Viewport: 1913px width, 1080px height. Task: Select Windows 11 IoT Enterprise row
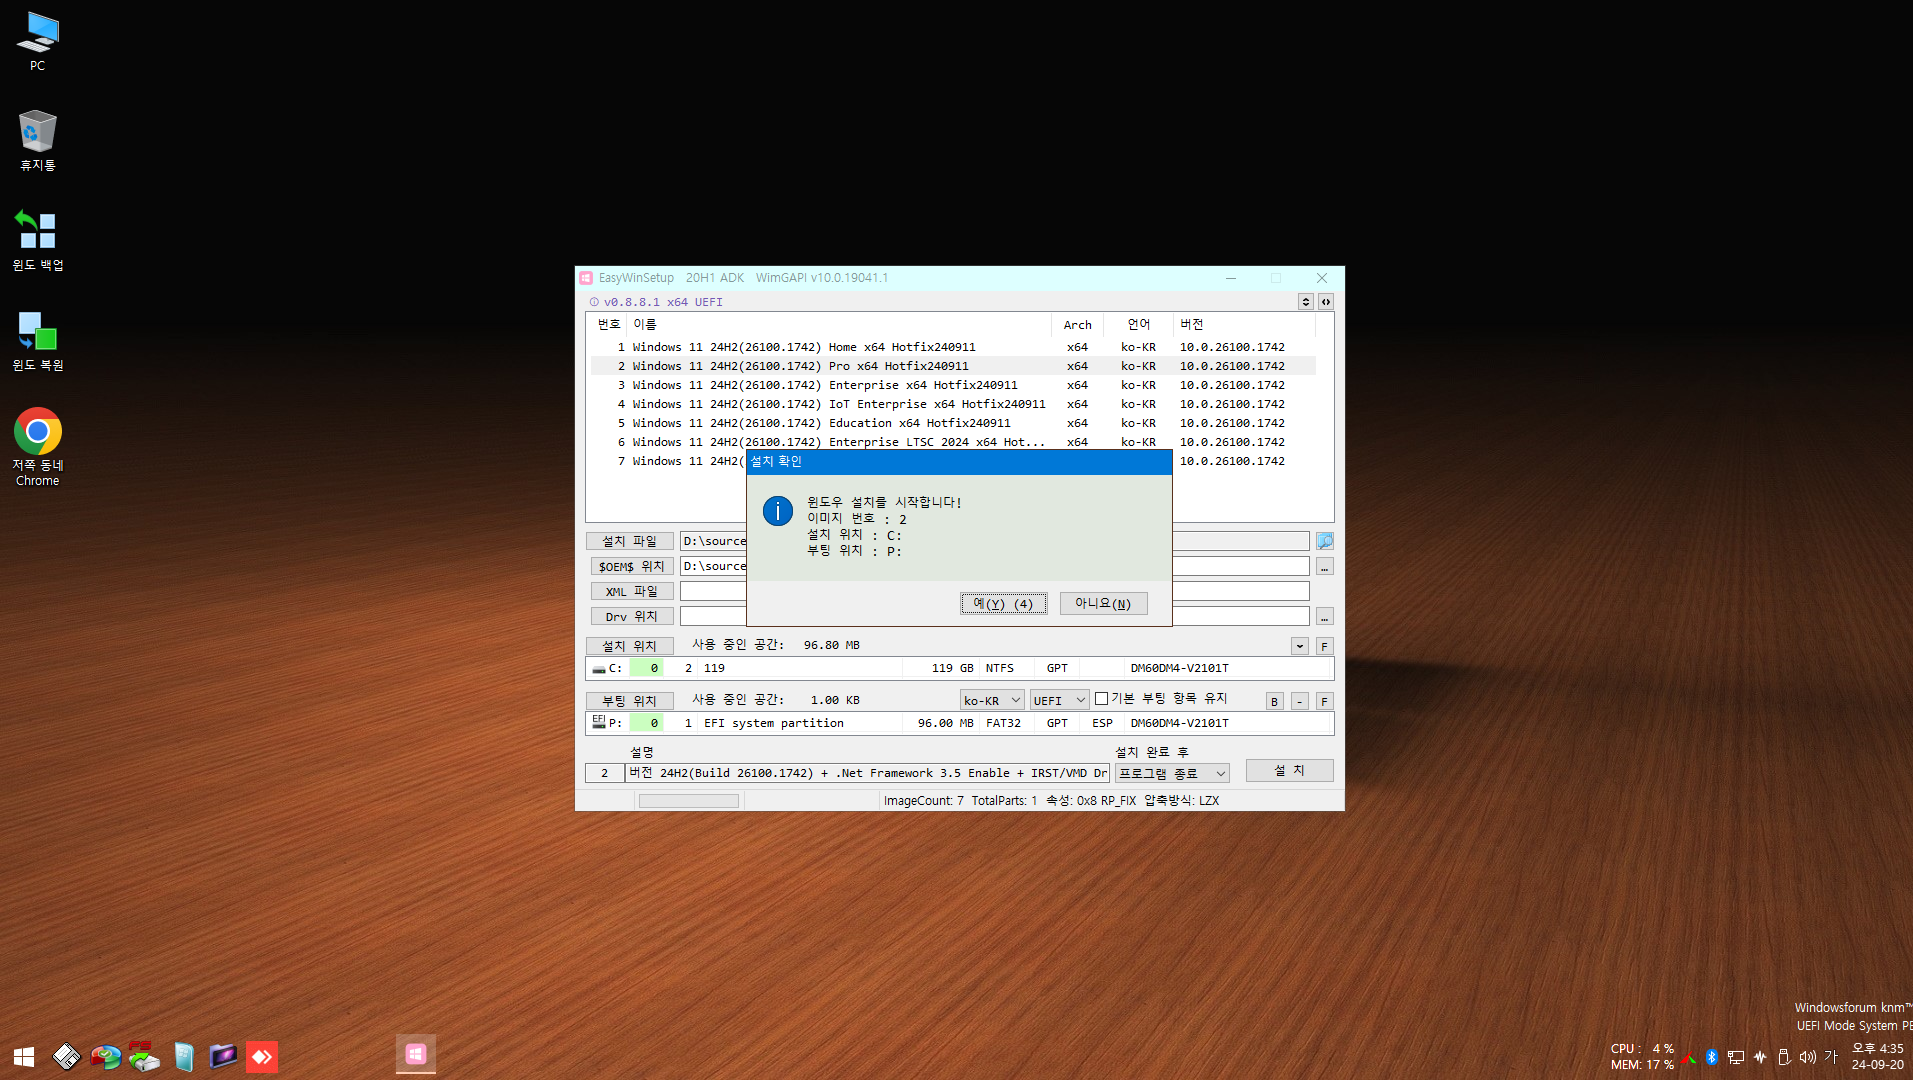click(x=953, y=404)
